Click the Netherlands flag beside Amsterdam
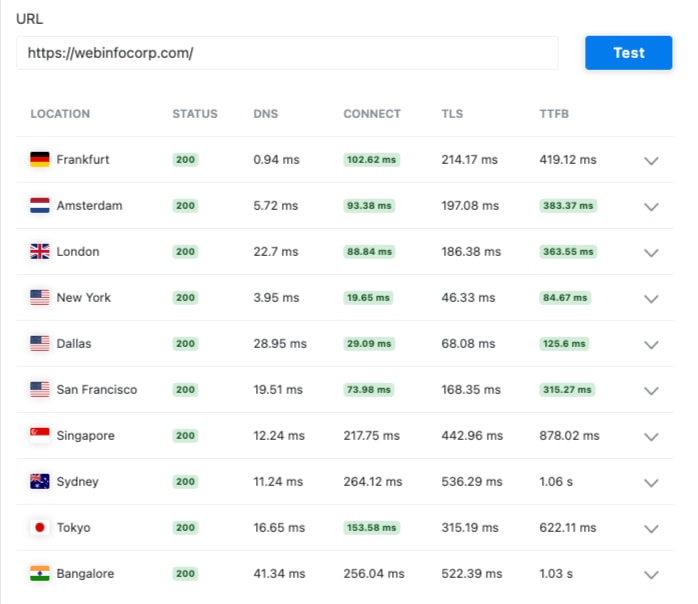 pos(40,205)
